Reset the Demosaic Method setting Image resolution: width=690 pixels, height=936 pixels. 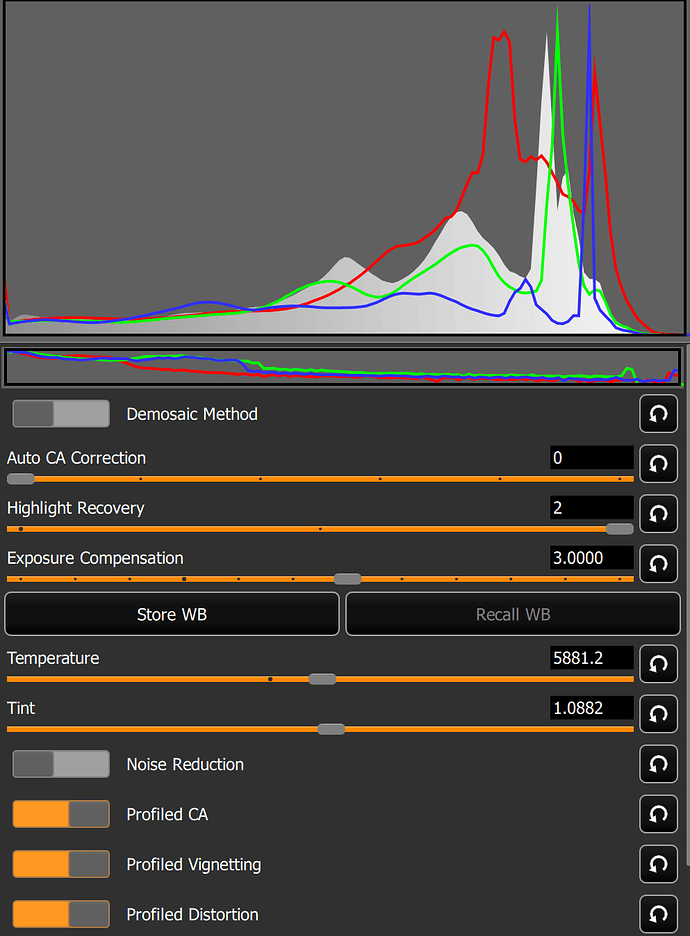point(658,414)
